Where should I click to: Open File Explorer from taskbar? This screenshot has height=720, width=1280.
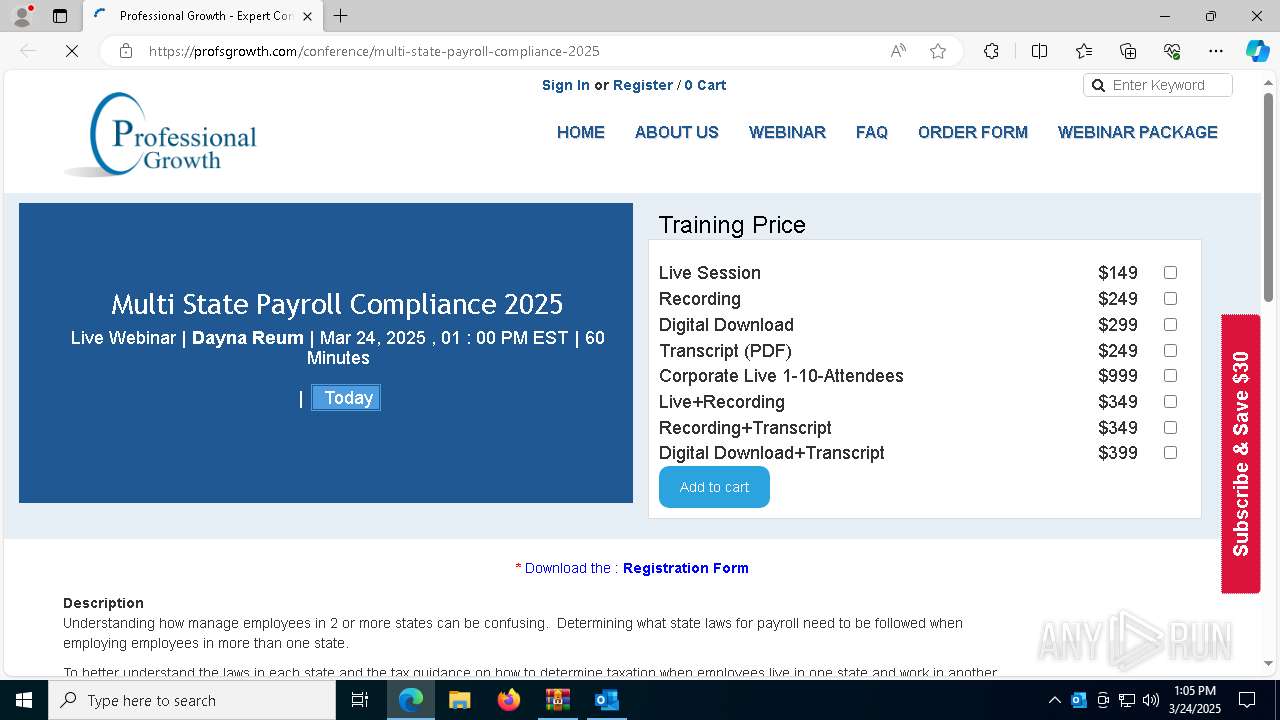click(x=459, y=700)
